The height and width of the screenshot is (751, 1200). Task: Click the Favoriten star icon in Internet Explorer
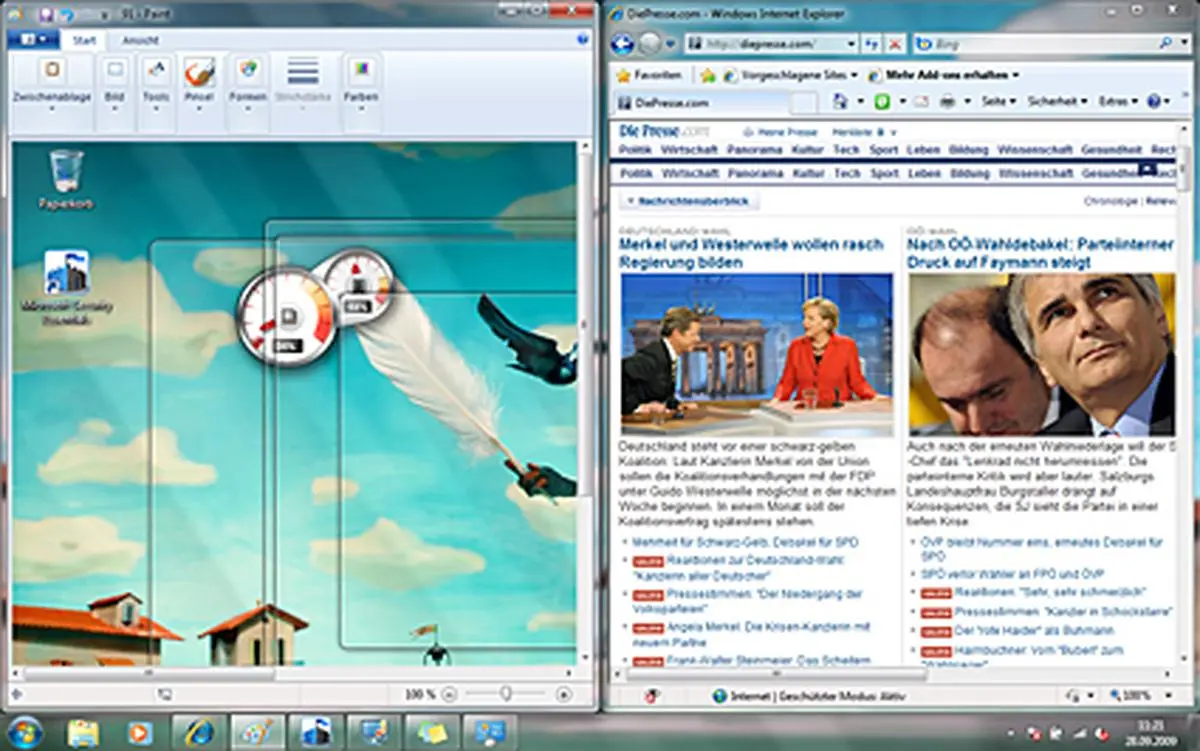pyautogui.click(x=624, y=74)
